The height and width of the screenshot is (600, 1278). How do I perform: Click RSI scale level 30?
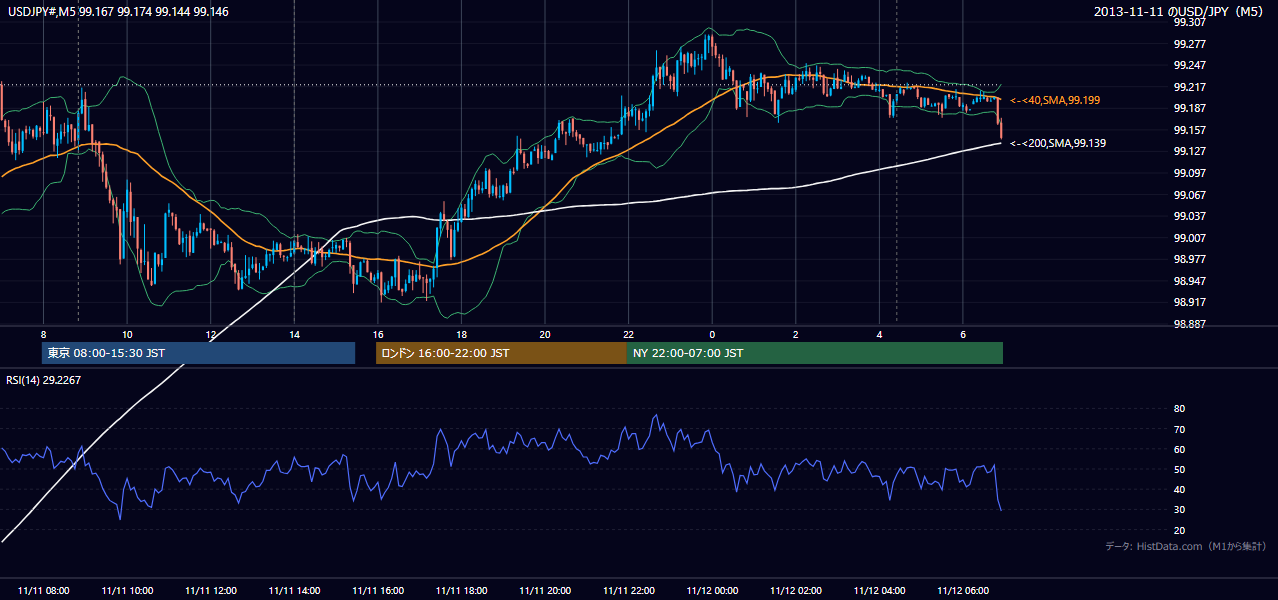[1179, 510]
